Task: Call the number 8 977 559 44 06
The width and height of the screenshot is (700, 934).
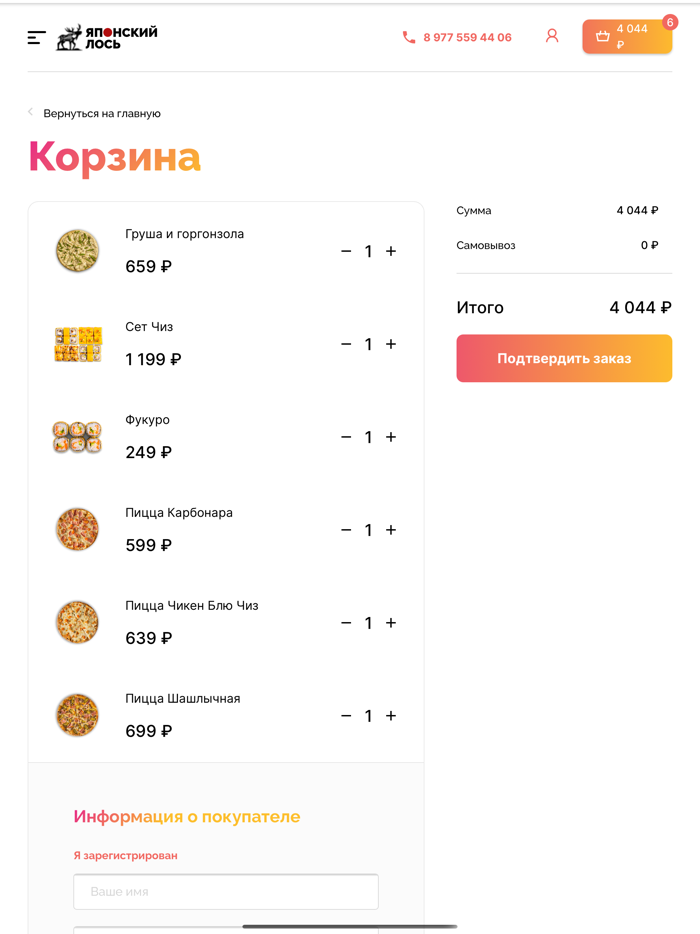Action: coord(467,37)
